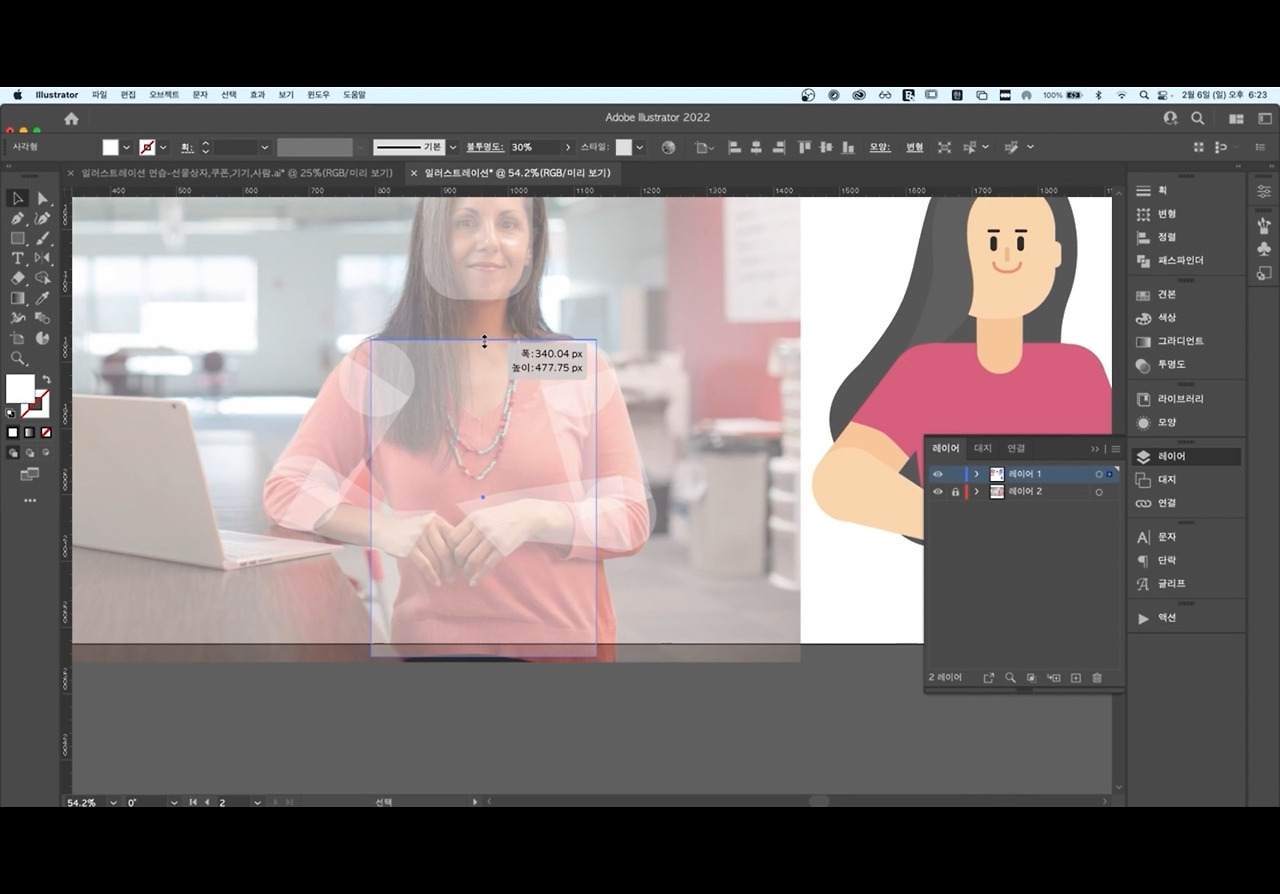The image size is (1280, 894).
Task: Click the 변형 link in control bar
Action: [914, 147]
